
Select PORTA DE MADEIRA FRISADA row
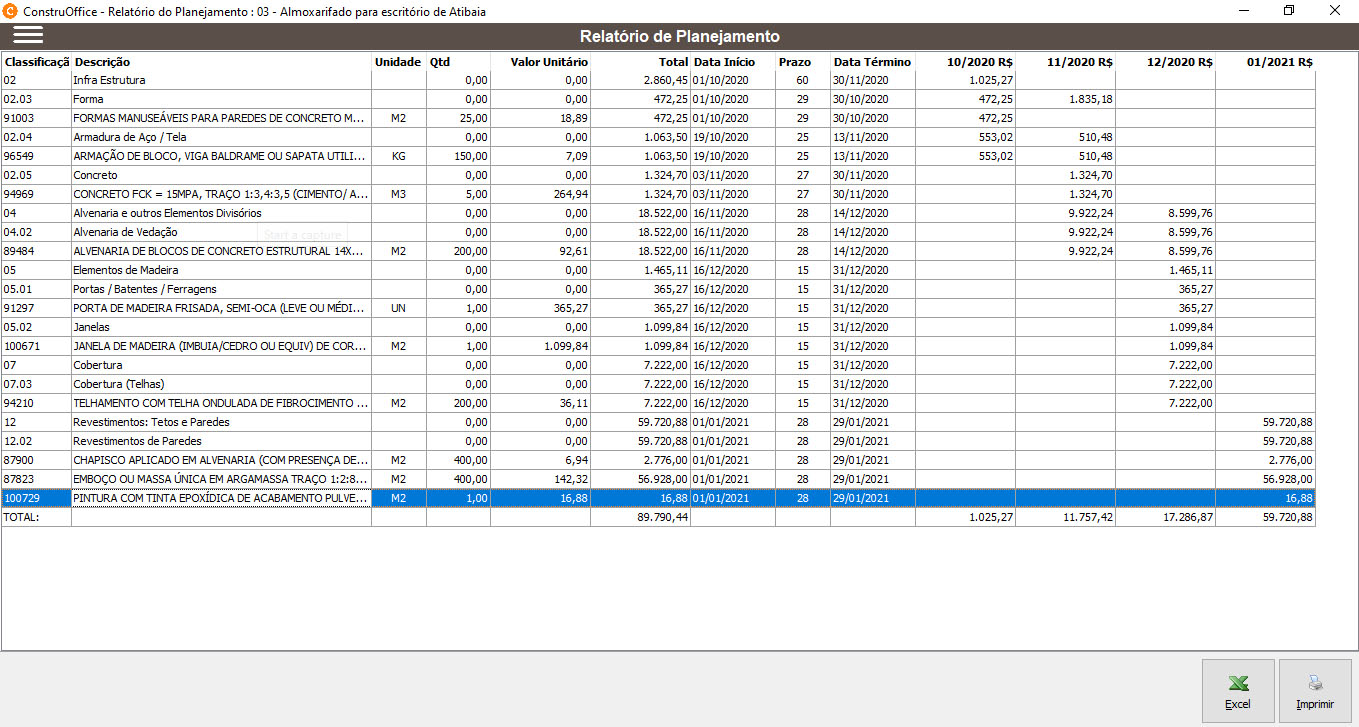point(658,308)
